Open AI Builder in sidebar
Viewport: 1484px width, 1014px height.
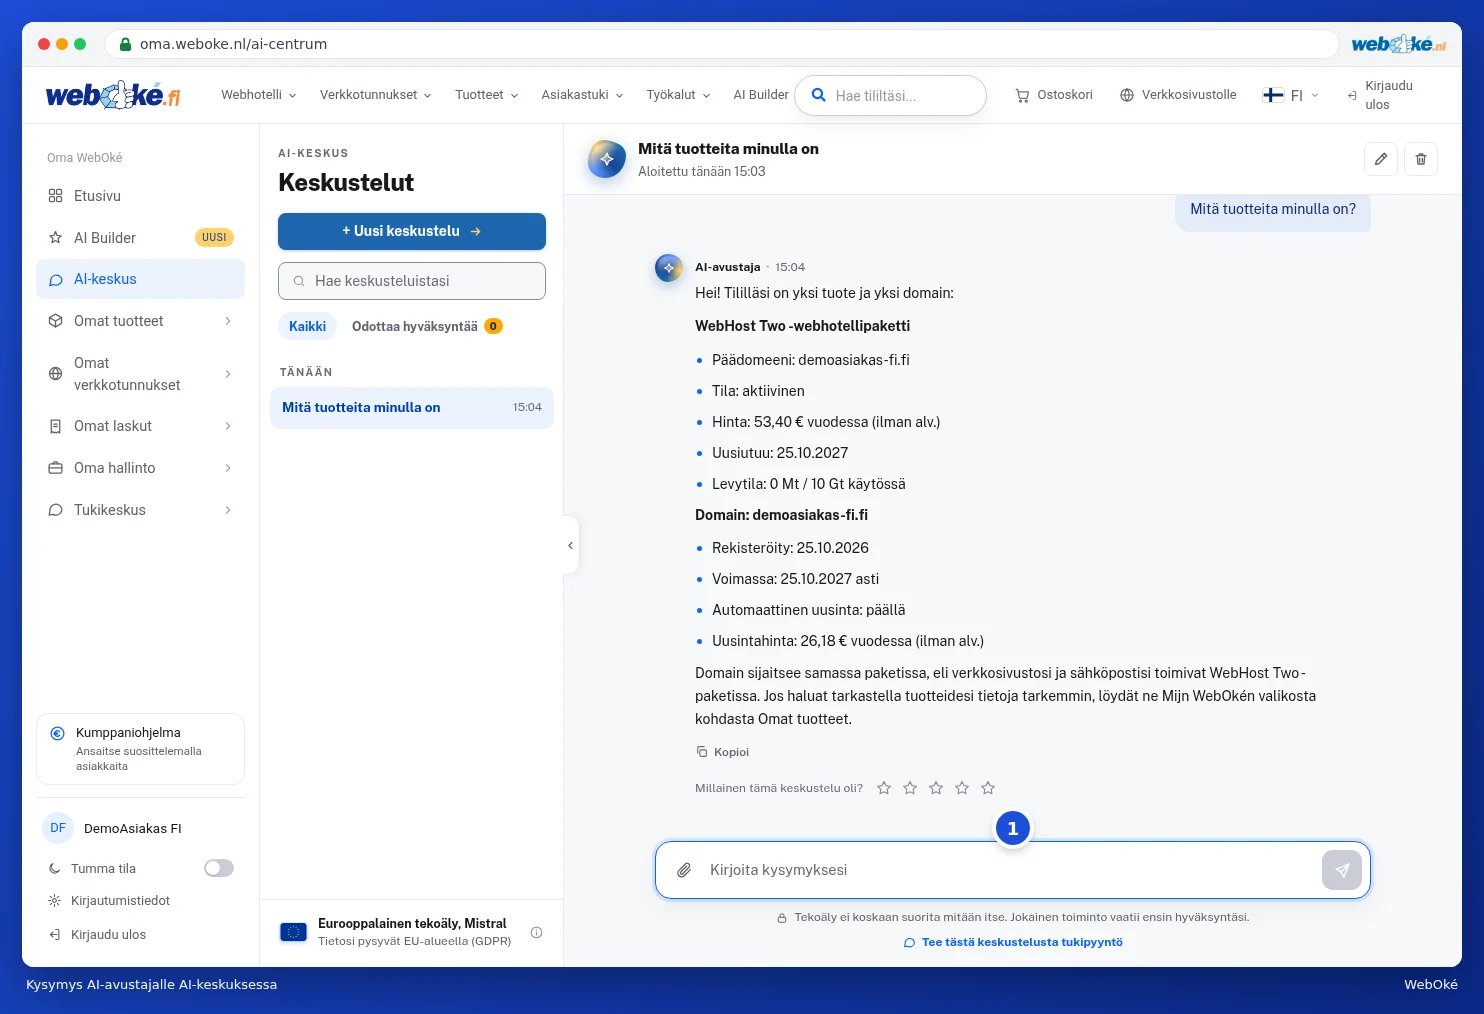[140, 238]
